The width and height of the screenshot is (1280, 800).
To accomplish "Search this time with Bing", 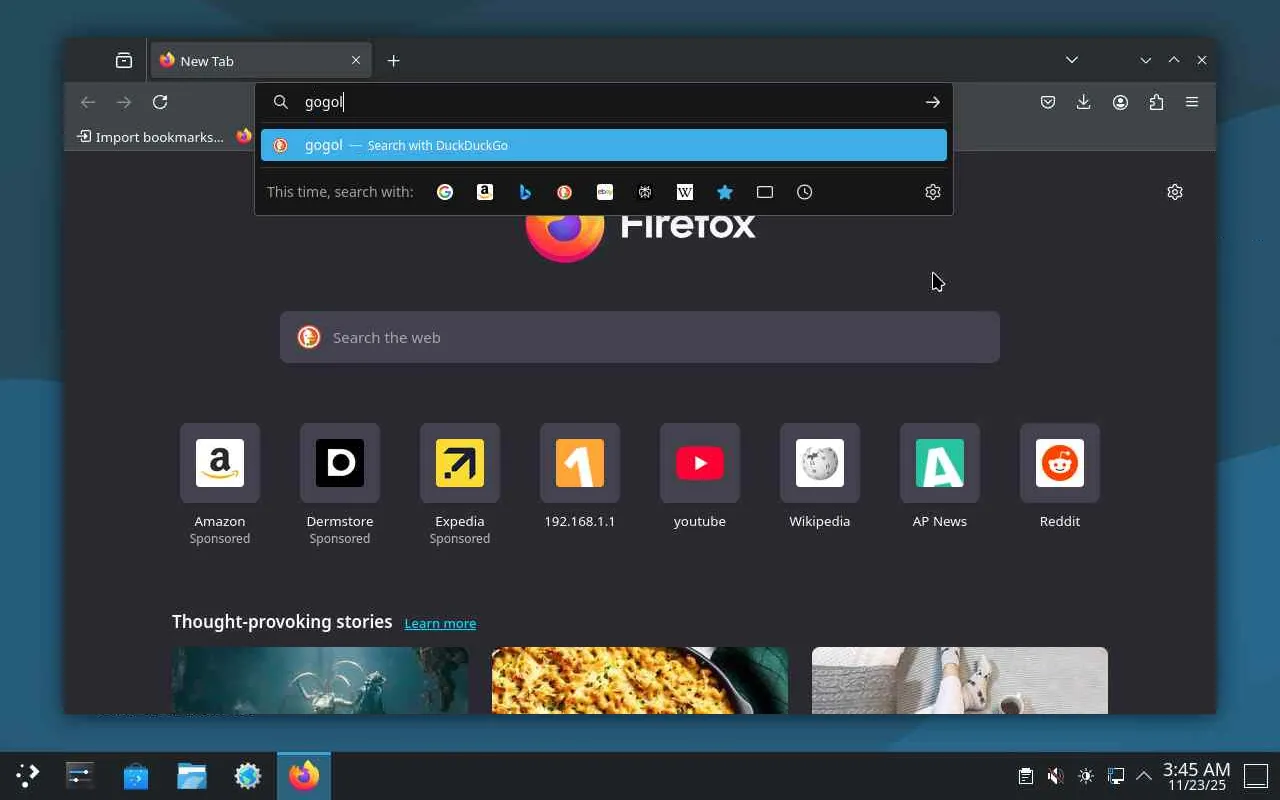I will click(x=525, y=192).
